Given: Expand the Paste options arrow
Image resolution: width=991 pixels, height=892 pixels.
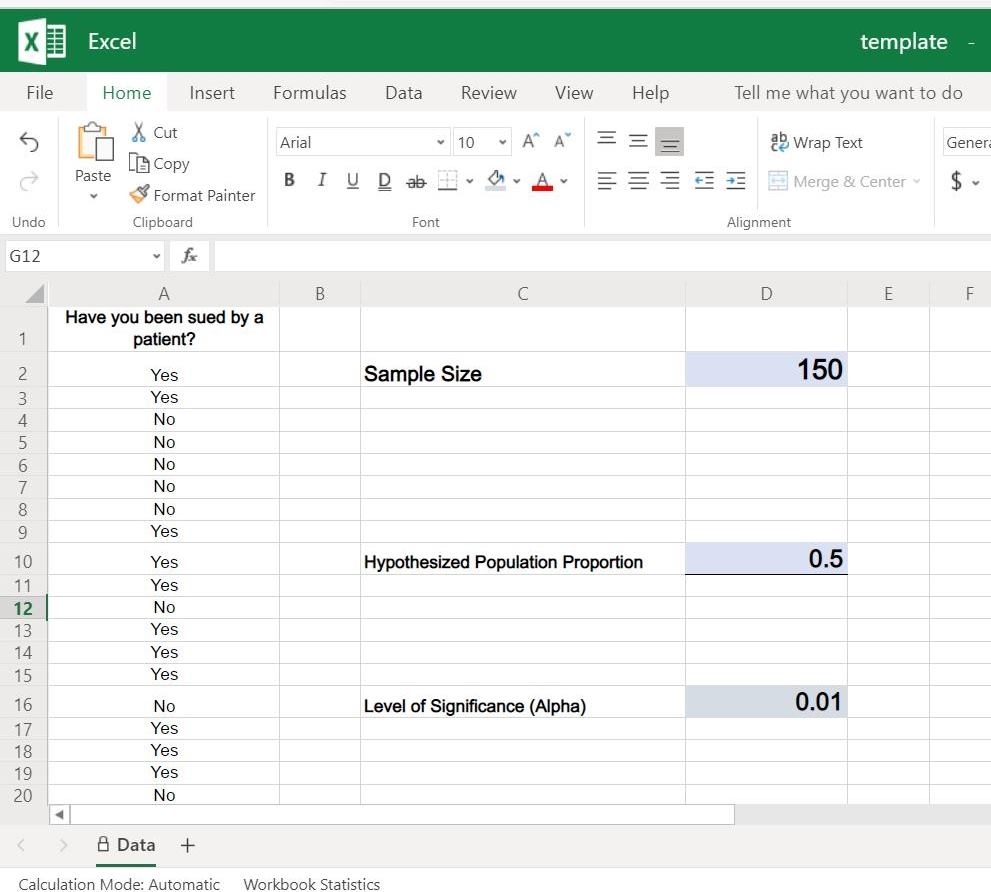Looking at the screenshot, I should point(93,197).
